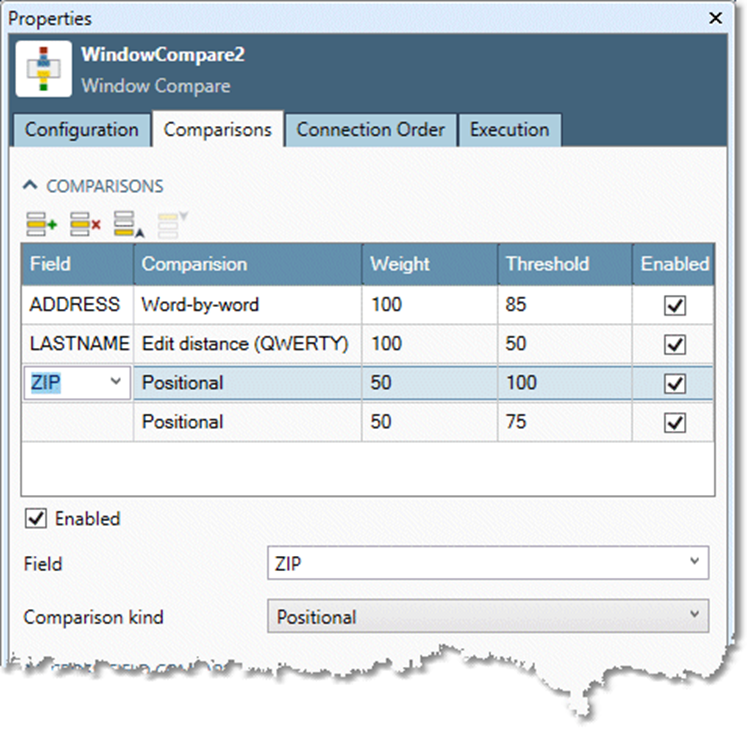
Task: Click the Threshold column header
Action: (546, 265)
